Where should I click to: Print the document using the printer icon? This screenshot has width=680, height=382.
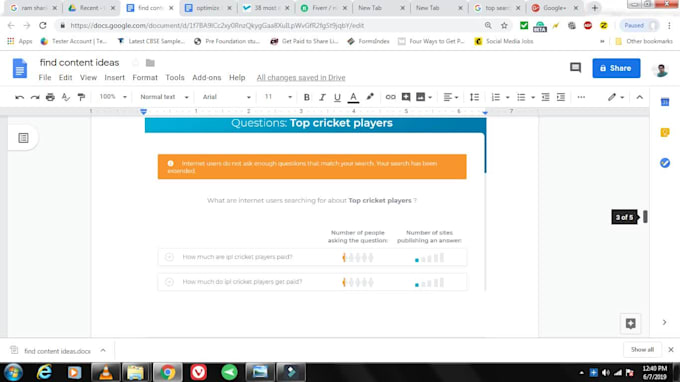50,97
